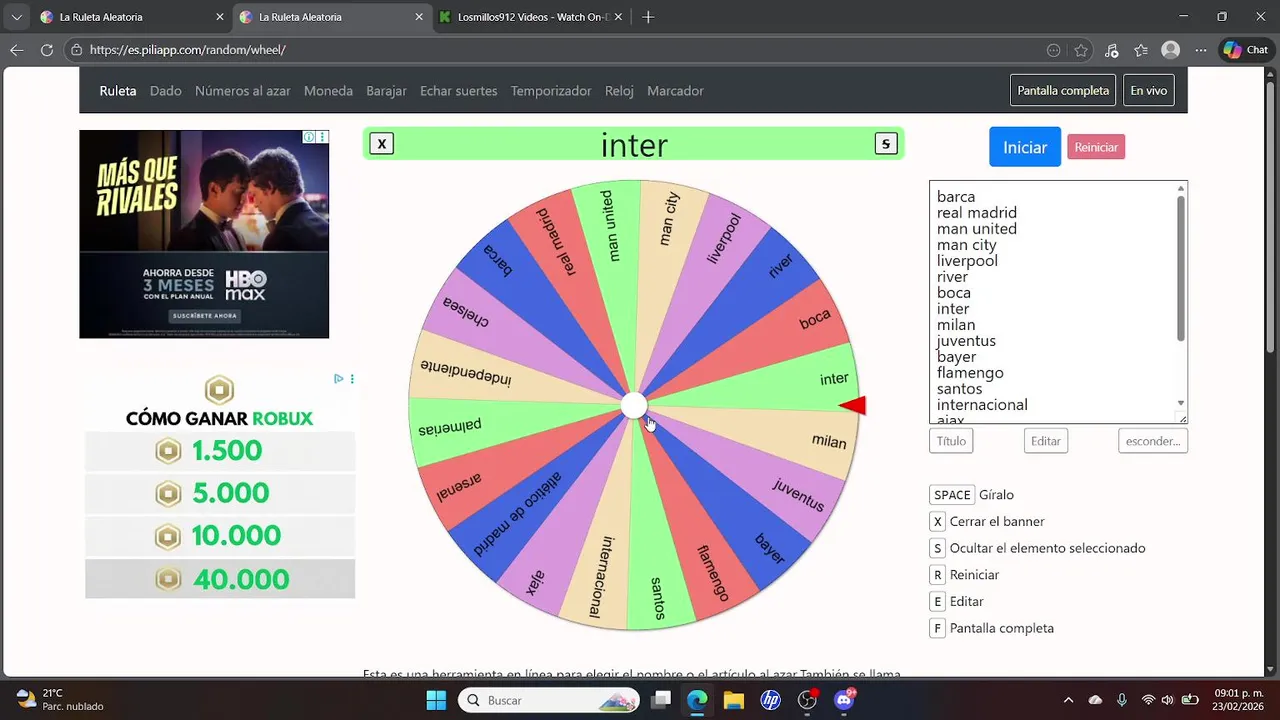
Task: Open the favorites list icon
Action: [x=1141, y=50]
